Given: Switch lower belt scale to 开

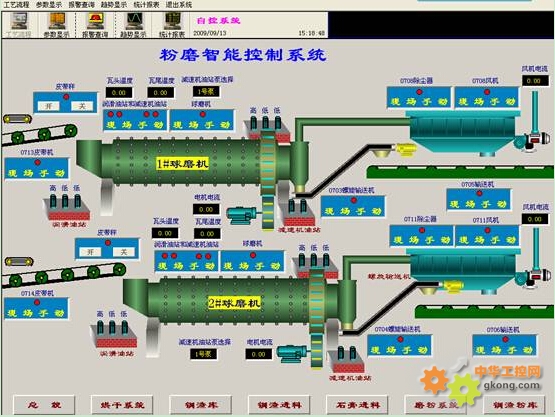Looking at the screenshot, I should [91, 252].
